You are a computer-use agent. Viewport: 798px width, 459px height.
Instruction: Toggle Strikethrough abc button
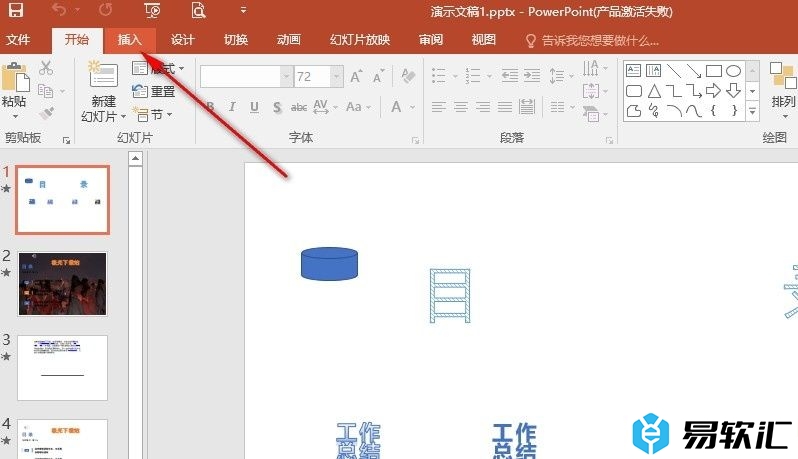coord(299,107)
